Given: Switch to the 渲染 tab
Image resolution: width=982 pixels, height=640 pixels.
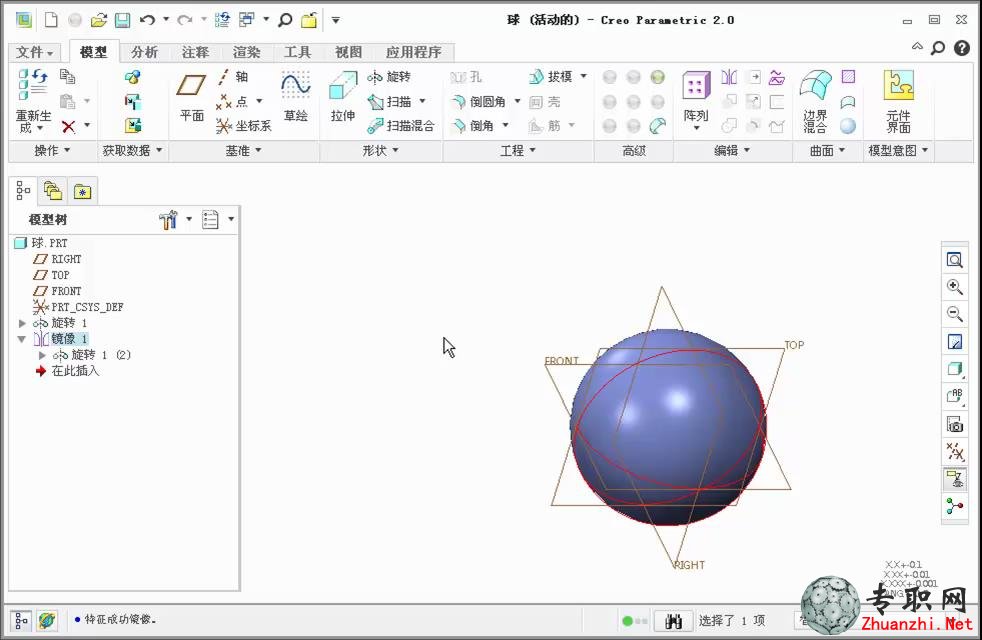Looking at the screenshot, I should click(246, 52).
